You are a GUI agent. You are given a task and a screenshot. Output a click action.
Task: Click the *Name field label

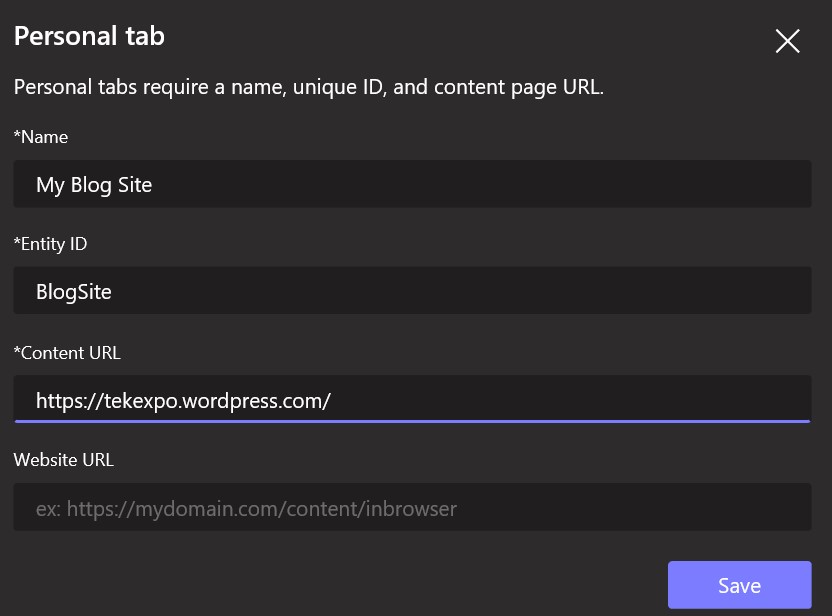(x=44, y=136)
